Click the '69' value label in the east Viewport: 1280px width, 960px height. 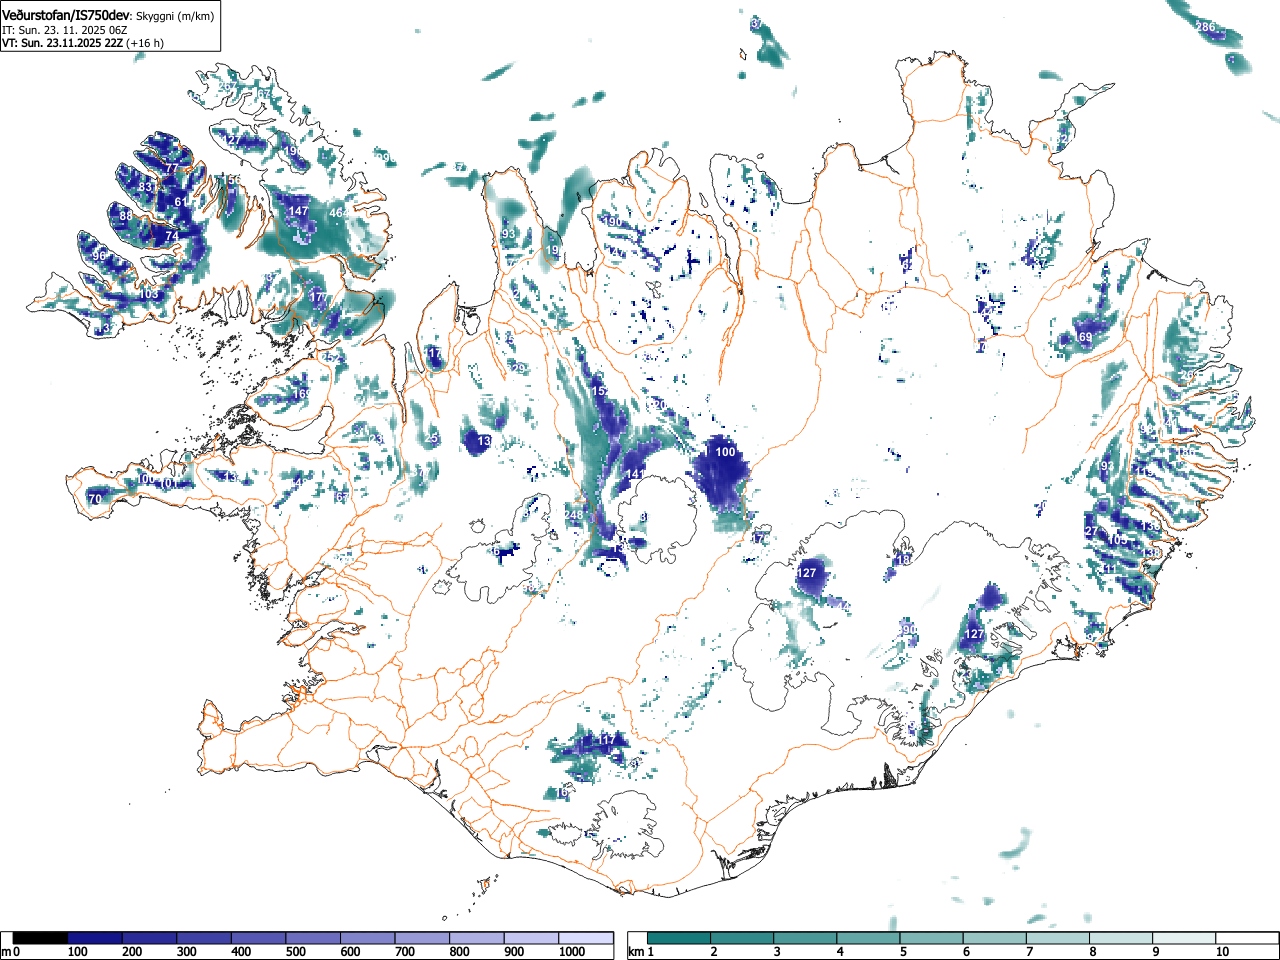click(x=1085, y=338)
